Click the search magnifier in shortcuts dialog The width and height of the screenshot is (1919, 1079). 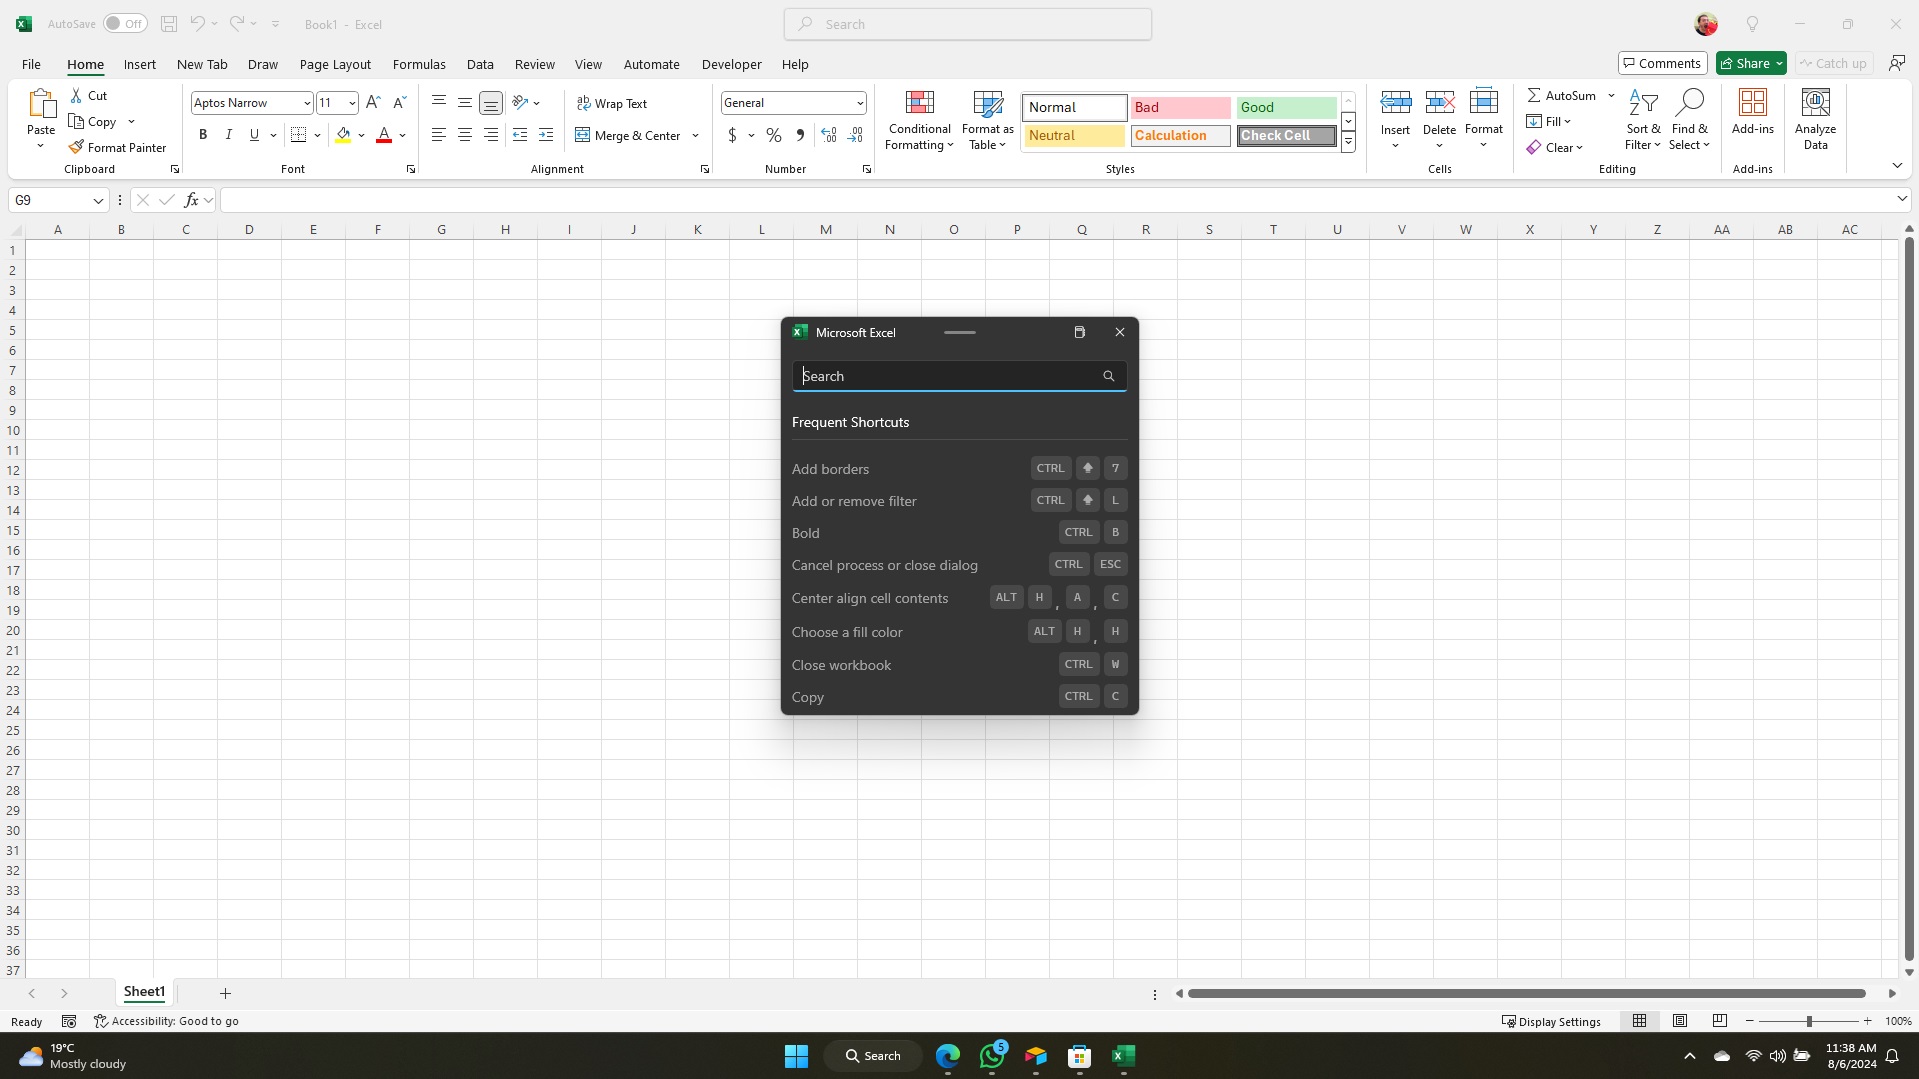point(1109,376)
